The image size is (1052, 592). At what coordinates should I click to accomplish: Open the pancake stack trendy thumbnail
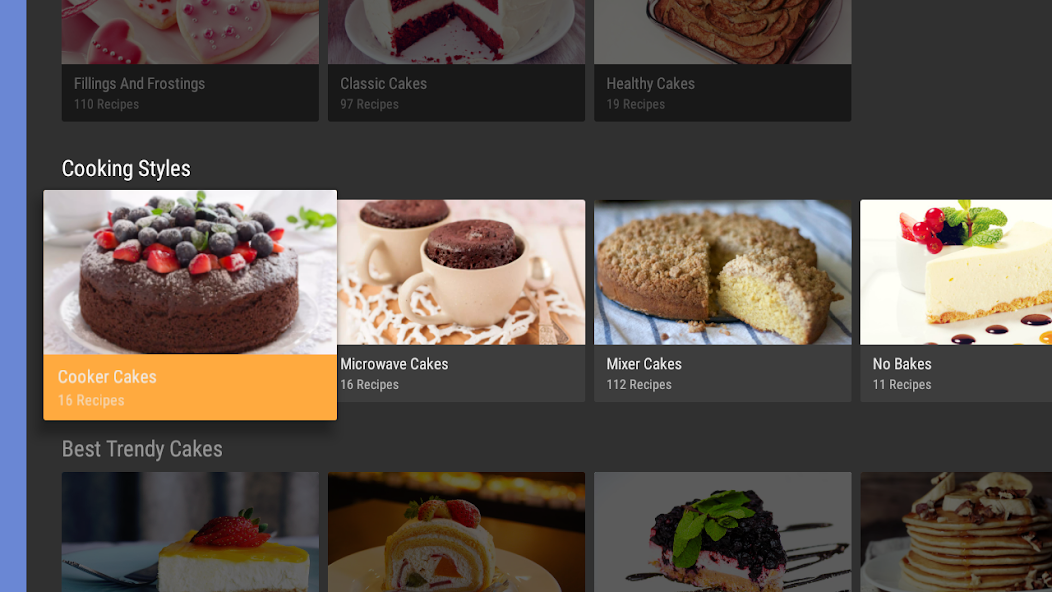pyautogui.click(x=956, y=532)
